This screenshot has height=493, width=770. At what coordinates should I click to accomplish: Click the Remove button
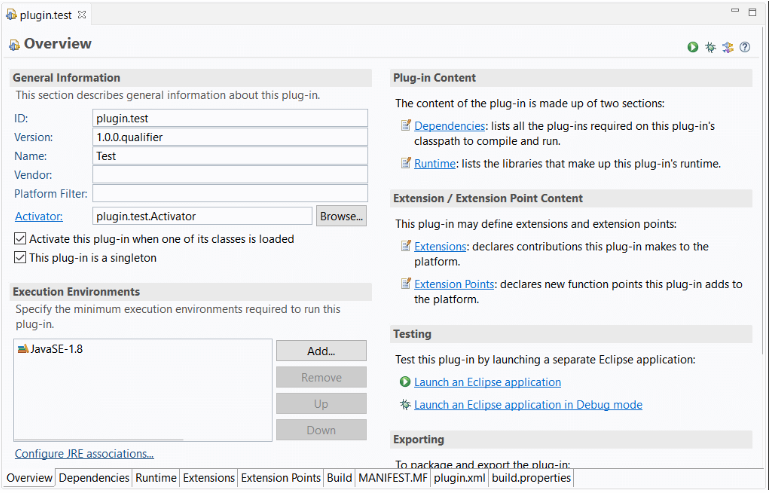coord(321,377)
